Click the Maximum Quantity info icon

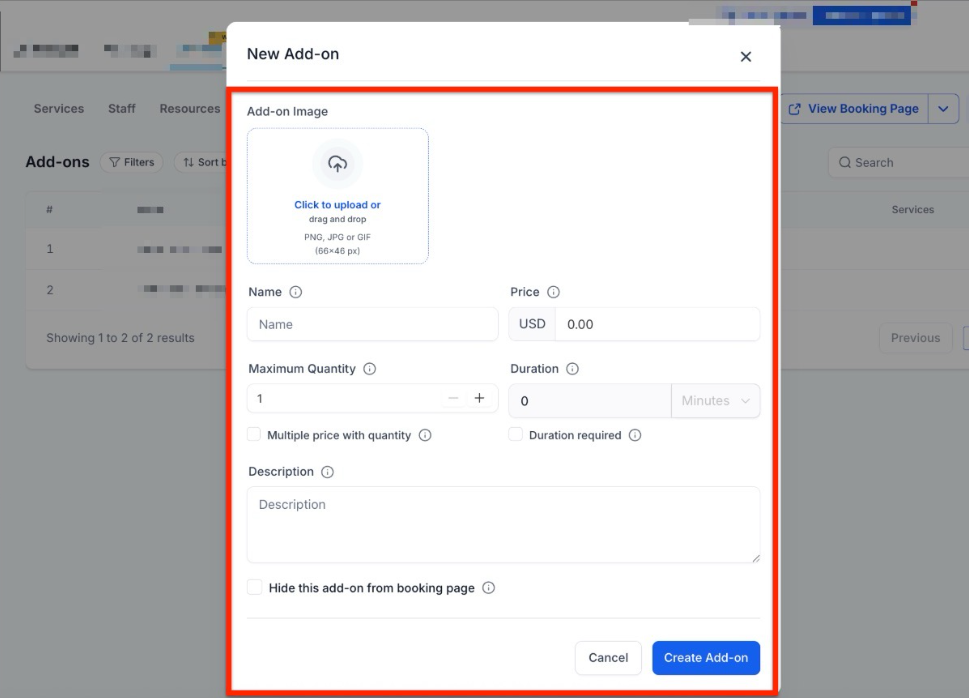tap(370, 369)
